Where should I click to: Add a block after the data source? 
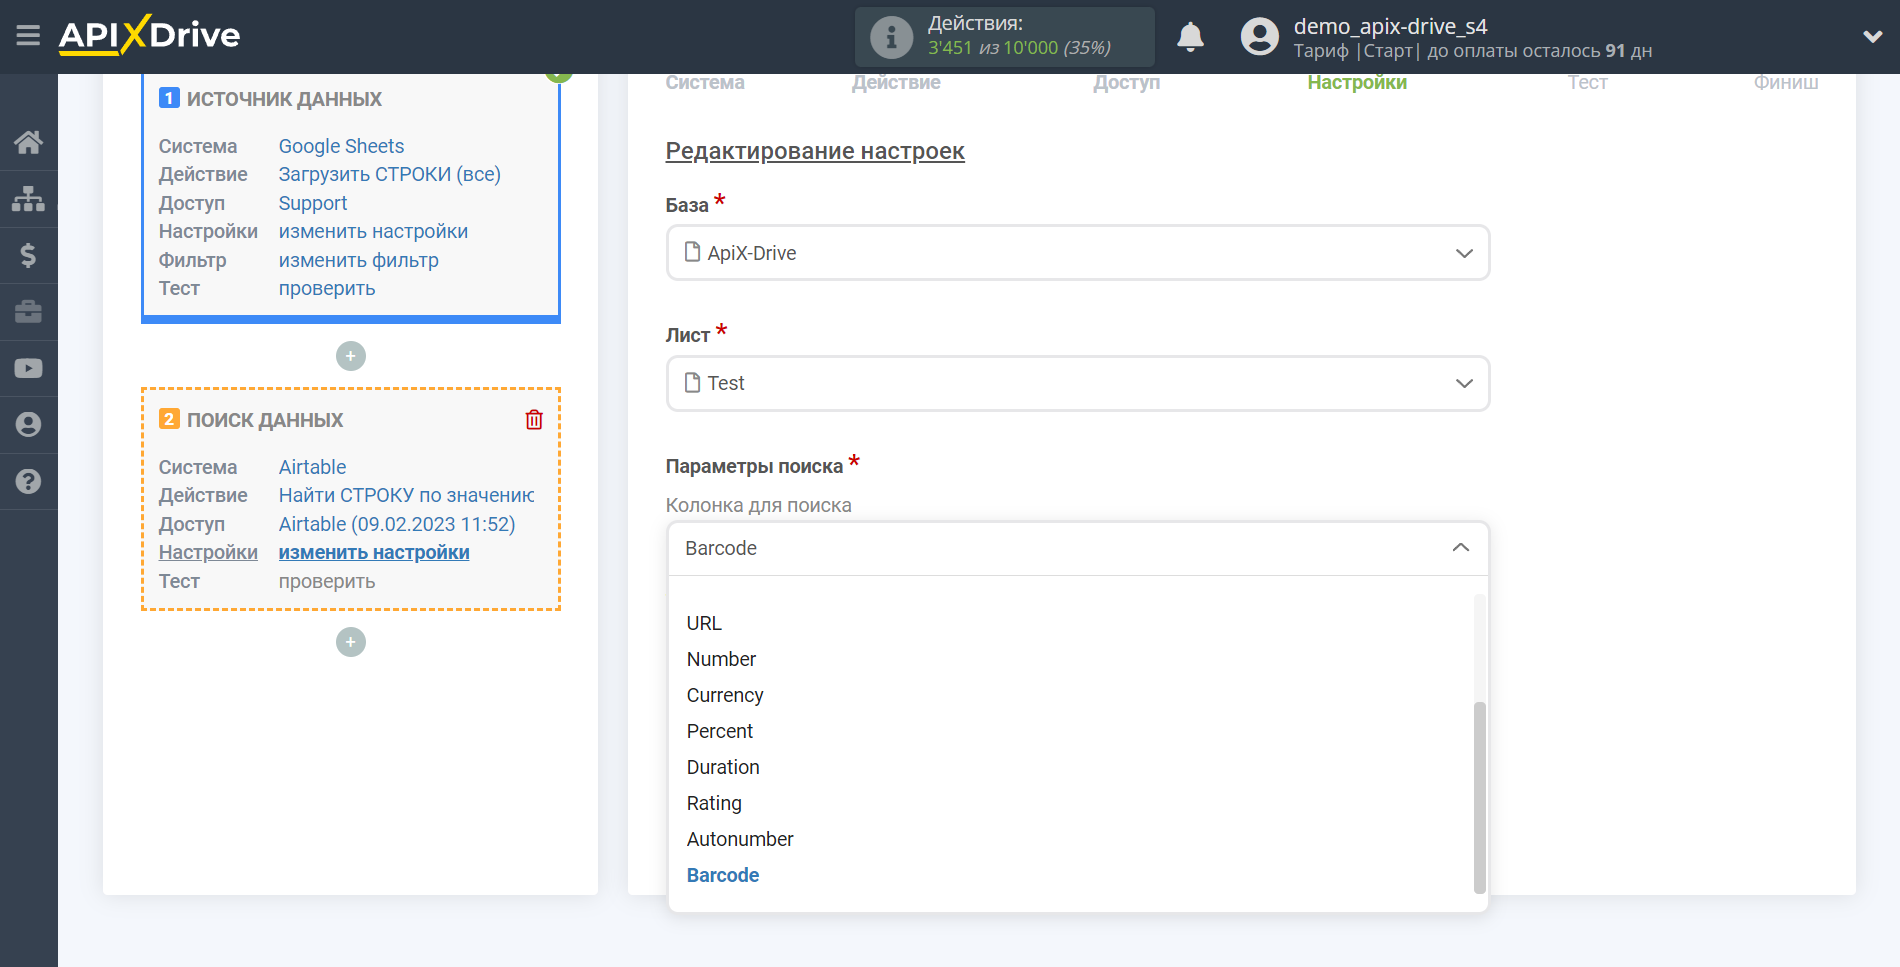(x=351, y=356)
